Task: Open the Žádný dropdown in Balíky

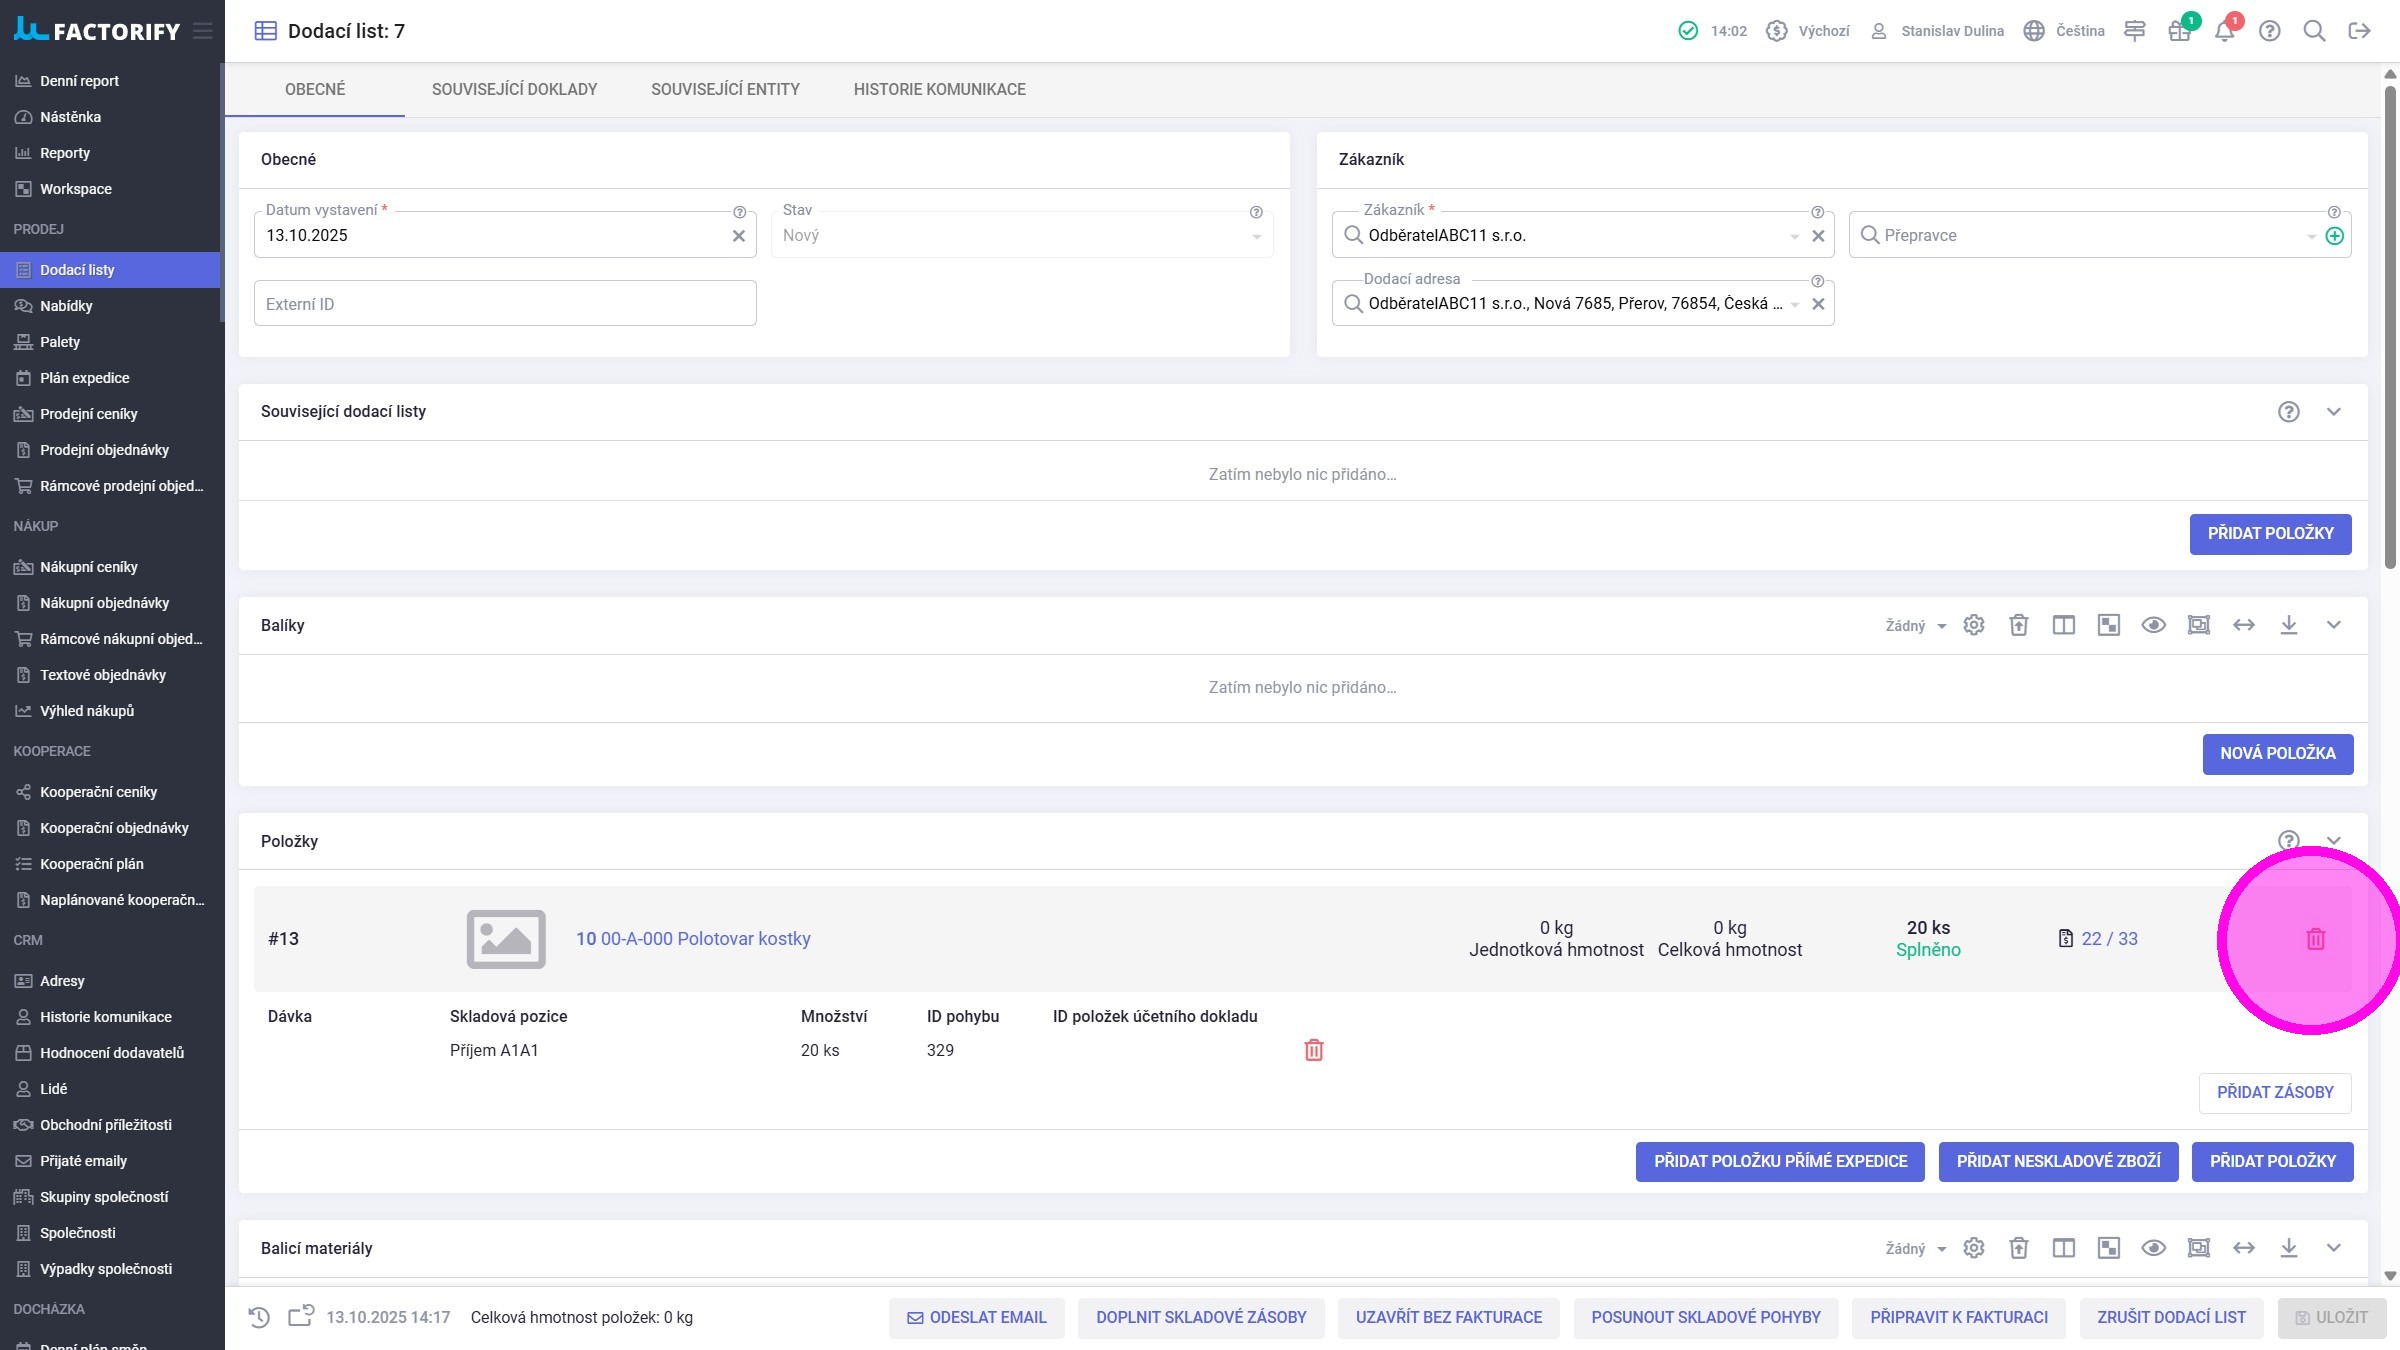Action: point(1915,626)
